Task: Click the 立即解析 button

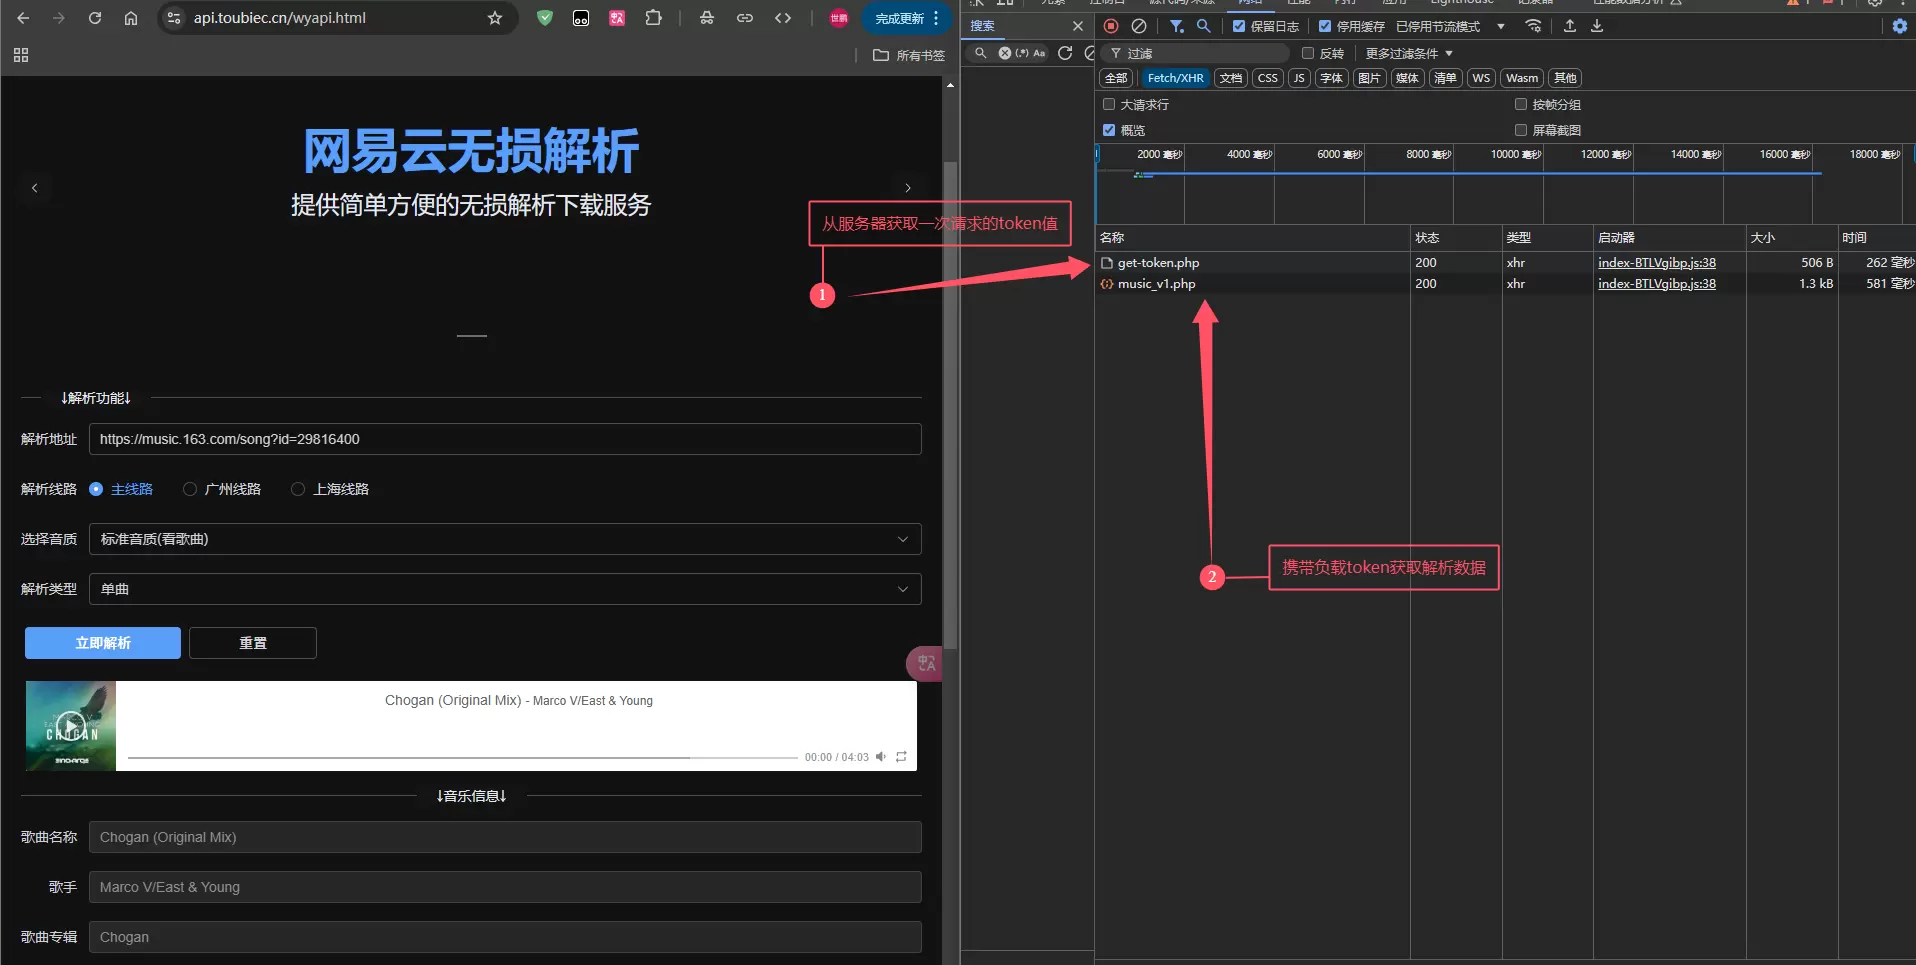Action: 103,643
